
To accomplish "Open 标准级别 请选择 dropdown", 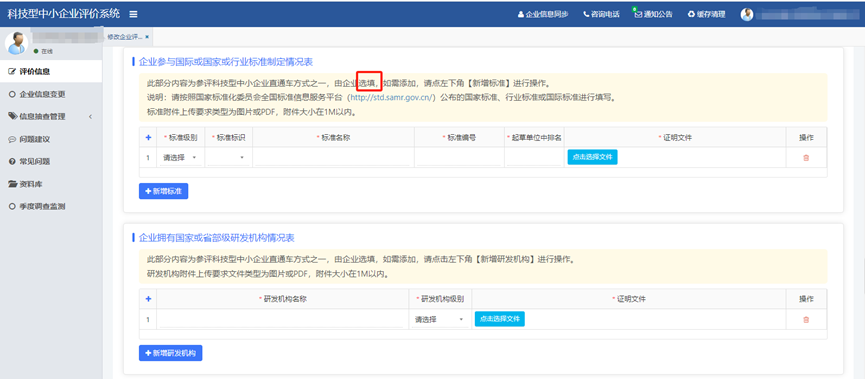I will point(180,158).
